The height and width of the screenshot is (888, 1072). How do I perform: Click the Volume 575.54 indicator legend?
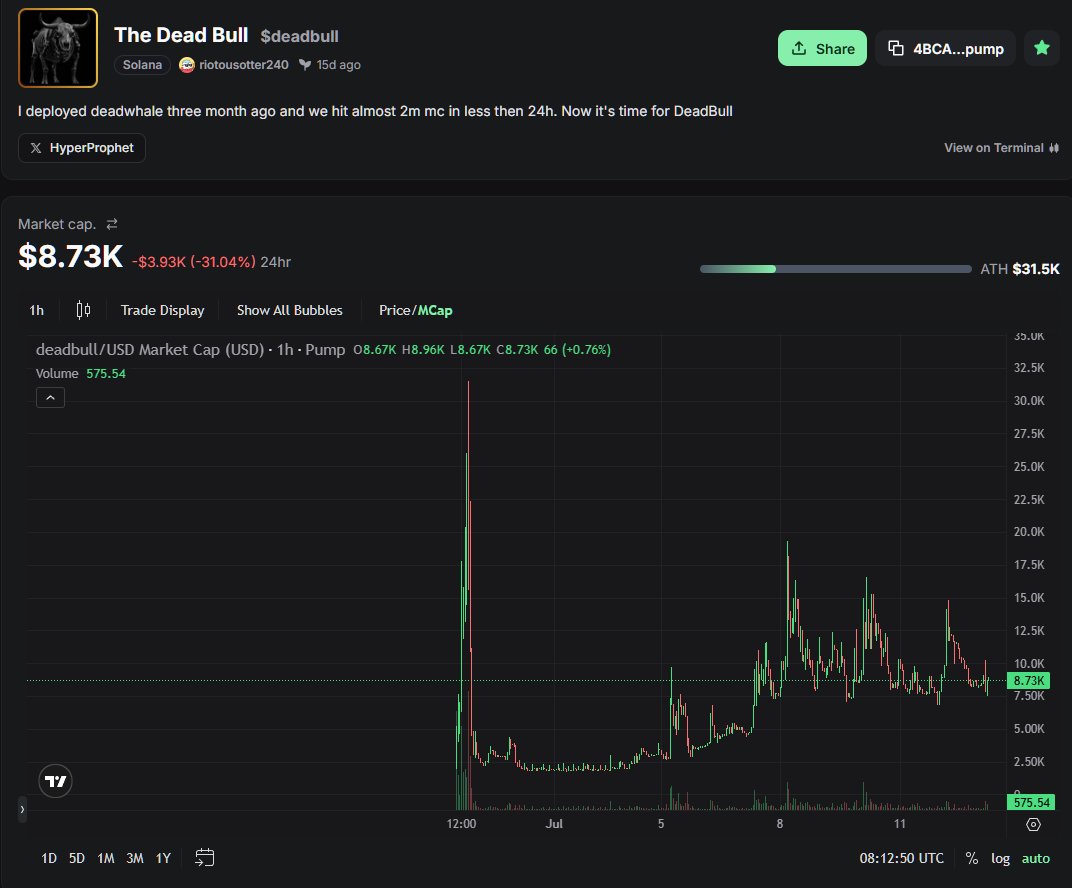[81, 374]
